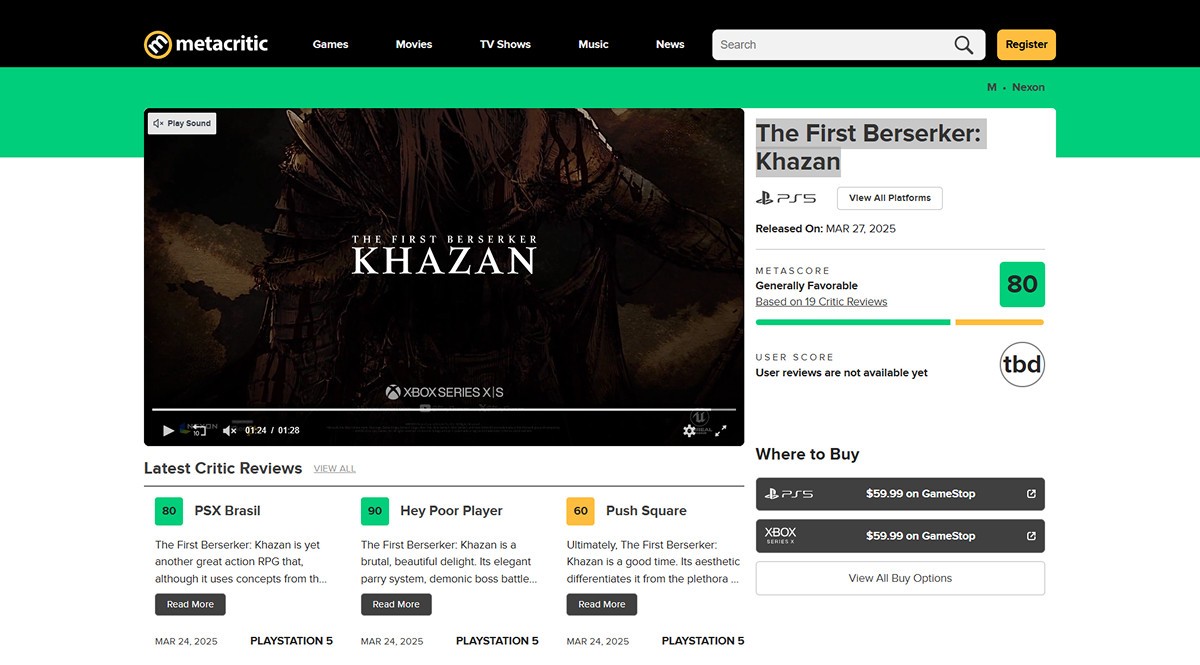
Task: Play the Khazan trailer video
Action: click(x=168, y=430)
